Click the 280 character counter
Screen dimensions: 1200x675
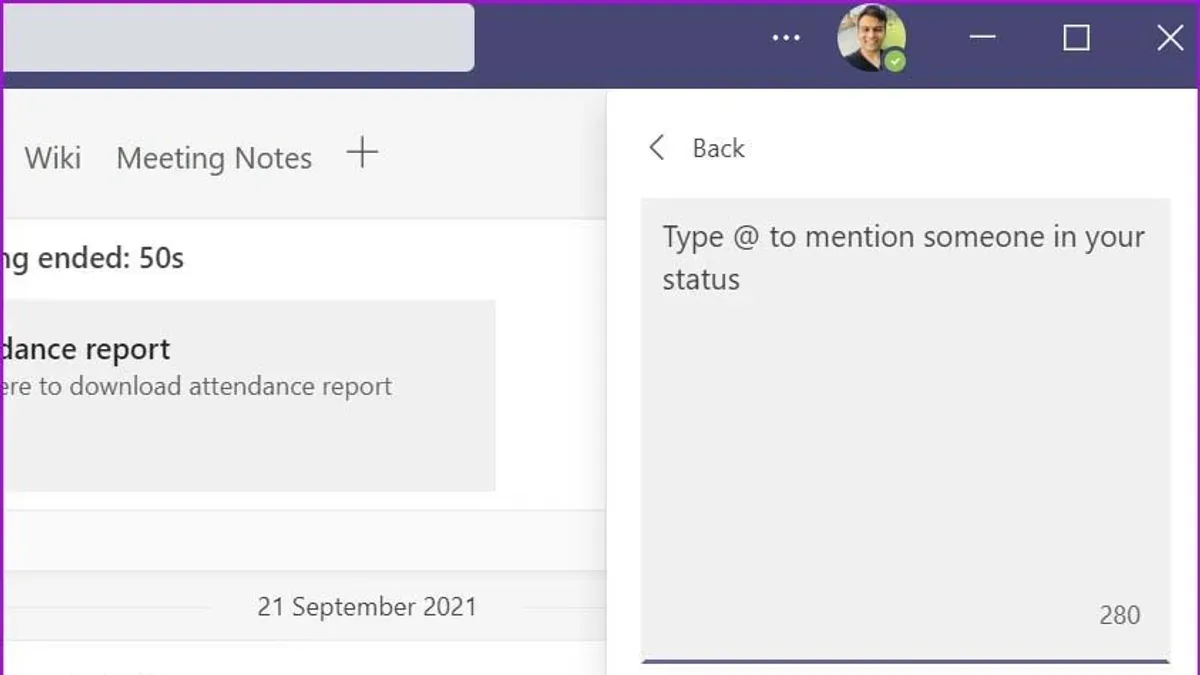point(1120,615)
